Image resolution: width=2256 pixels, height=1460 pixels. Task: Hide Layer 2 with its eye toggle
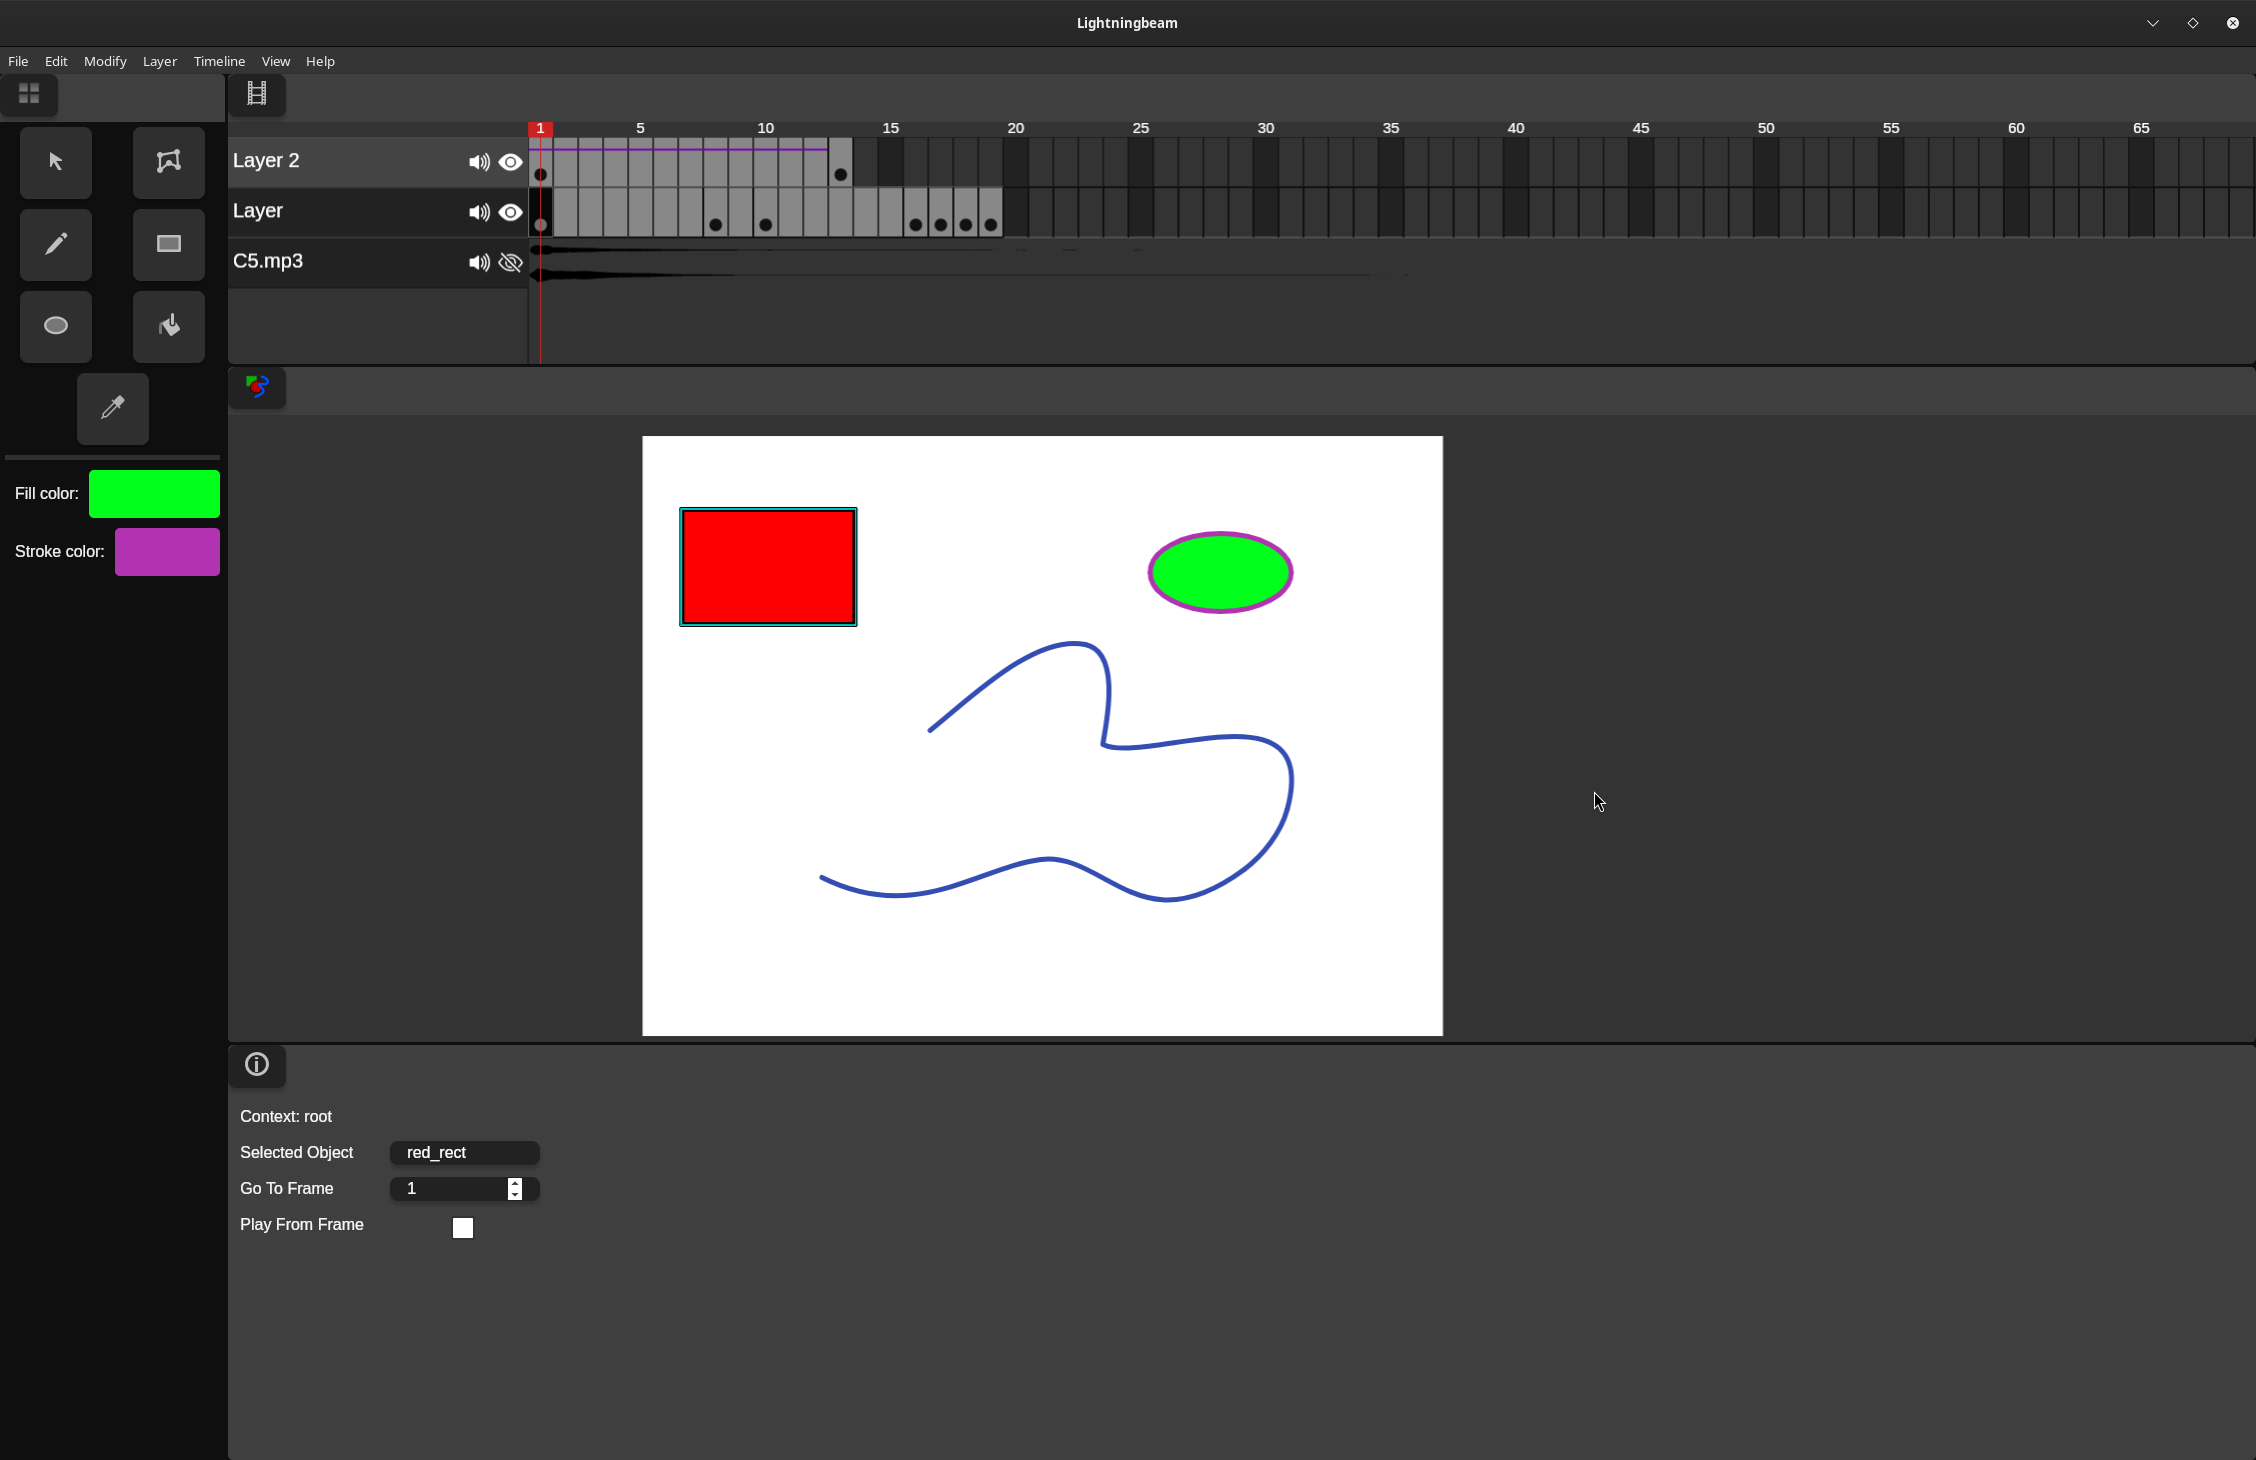(510, 162)
